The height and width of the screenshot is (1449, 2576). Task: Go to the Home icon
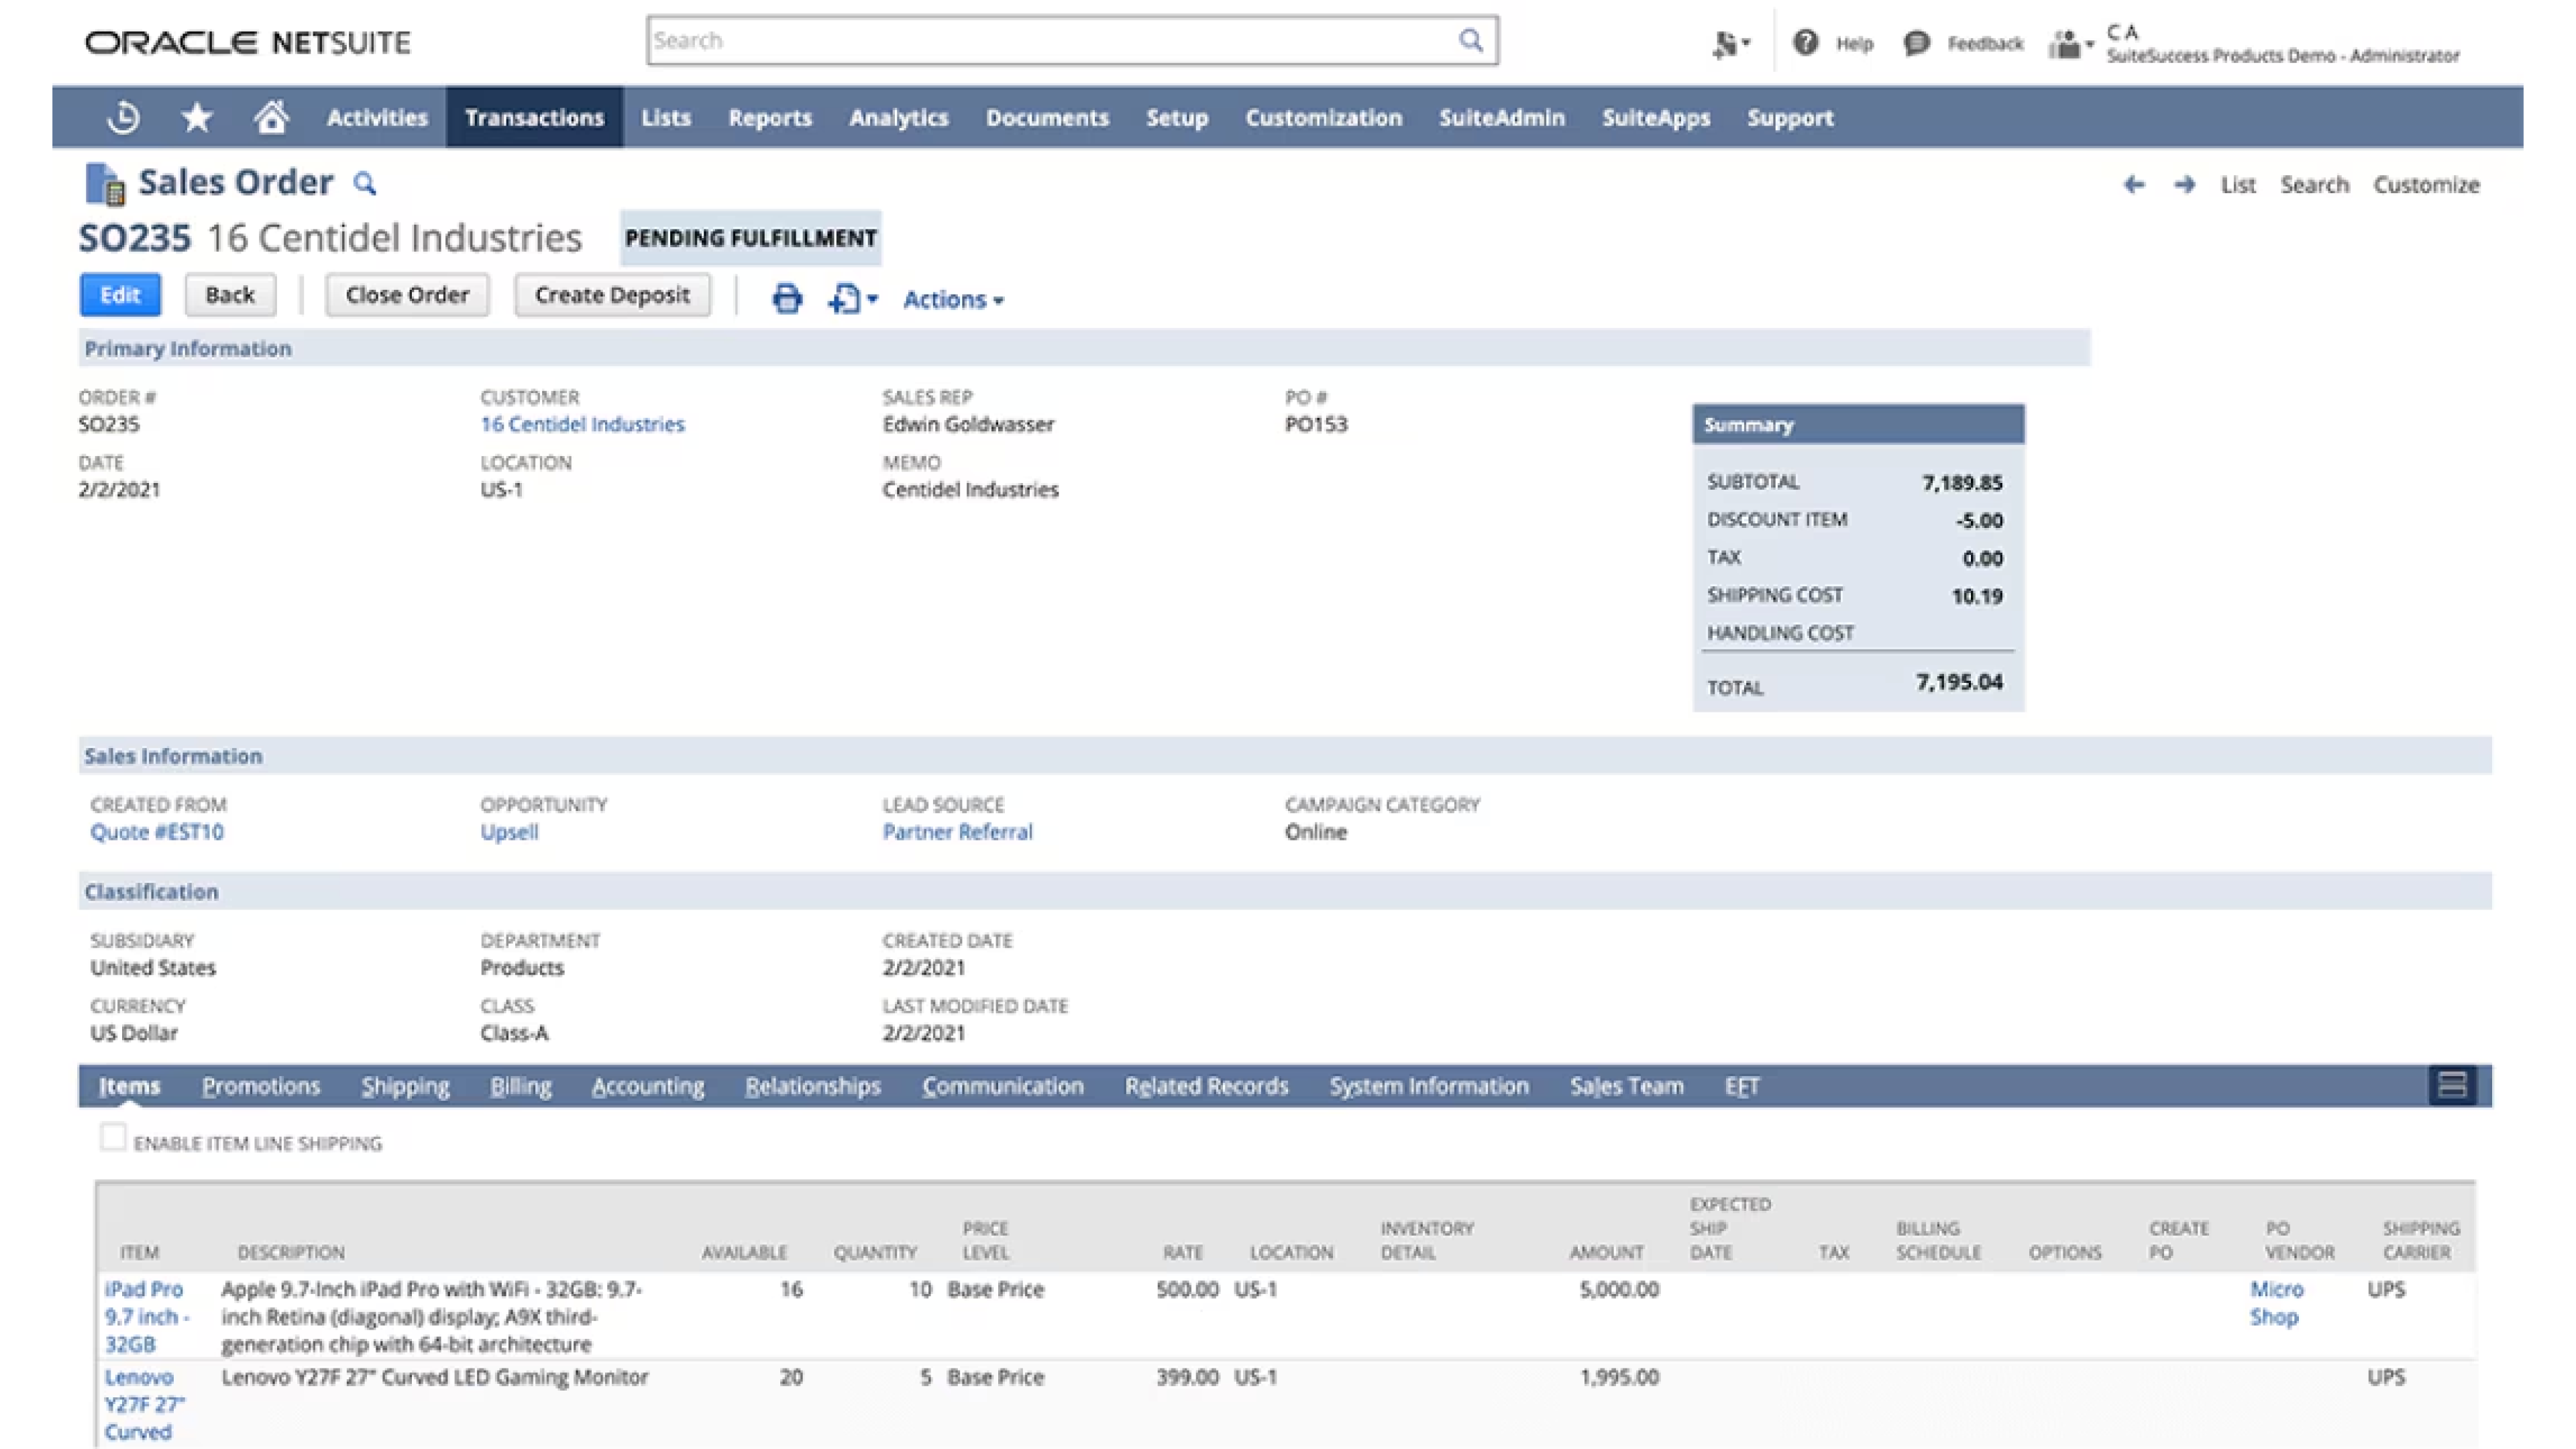270,118
